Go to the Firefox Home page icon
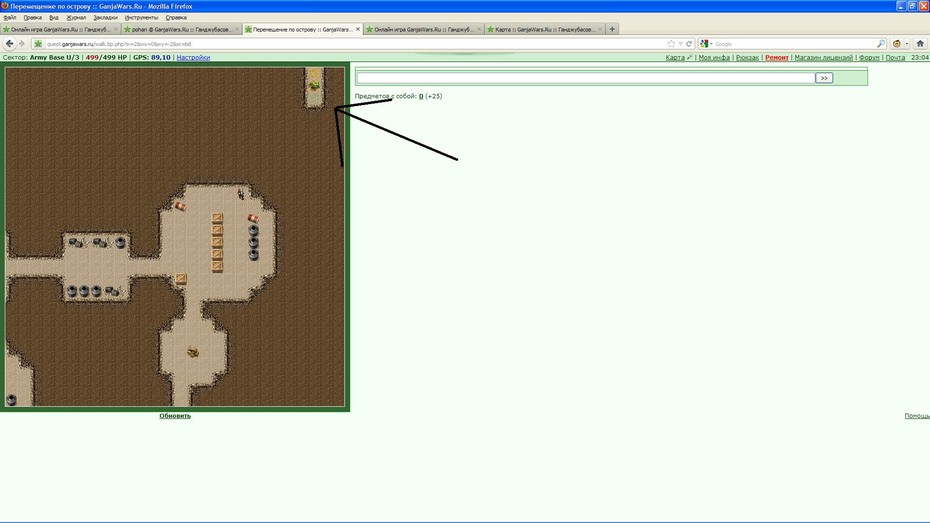930x523 pixels. click(x=920, y=44)
